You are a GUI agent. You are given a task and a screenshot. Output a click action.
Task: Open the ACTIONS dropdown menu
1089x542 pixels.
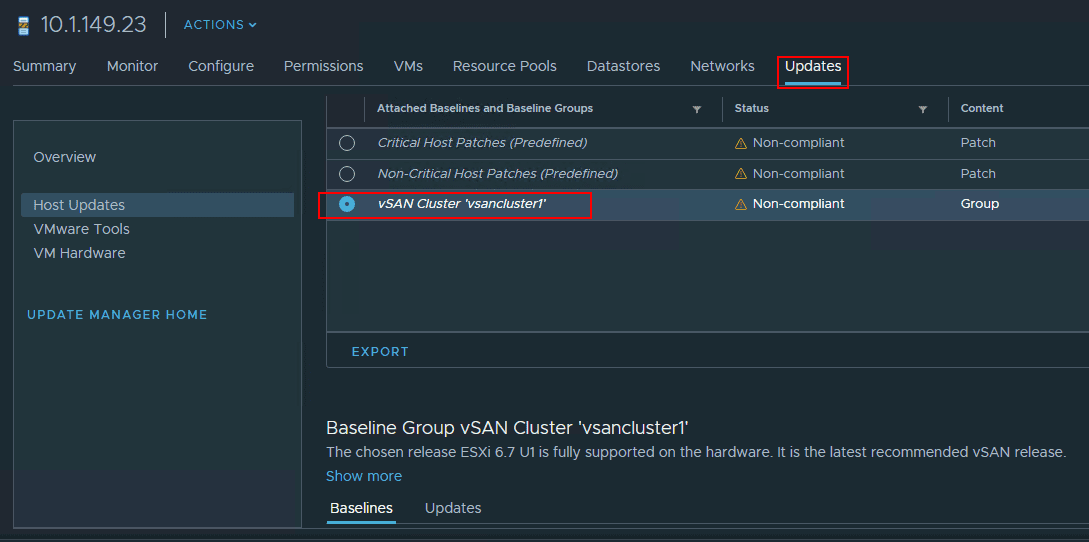coord(220,25)
